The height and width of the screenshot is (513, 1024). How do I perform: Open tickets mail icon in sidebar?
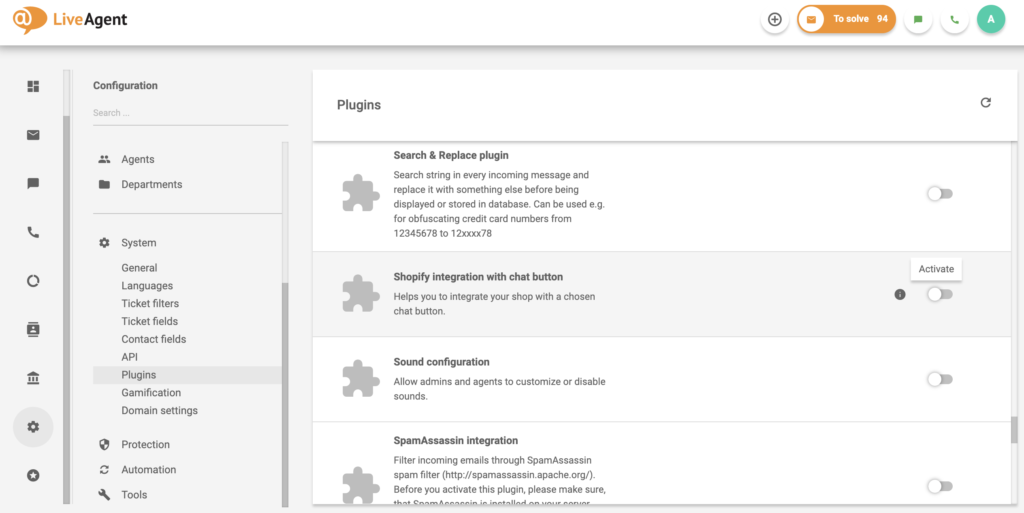(x=33, y=135)
